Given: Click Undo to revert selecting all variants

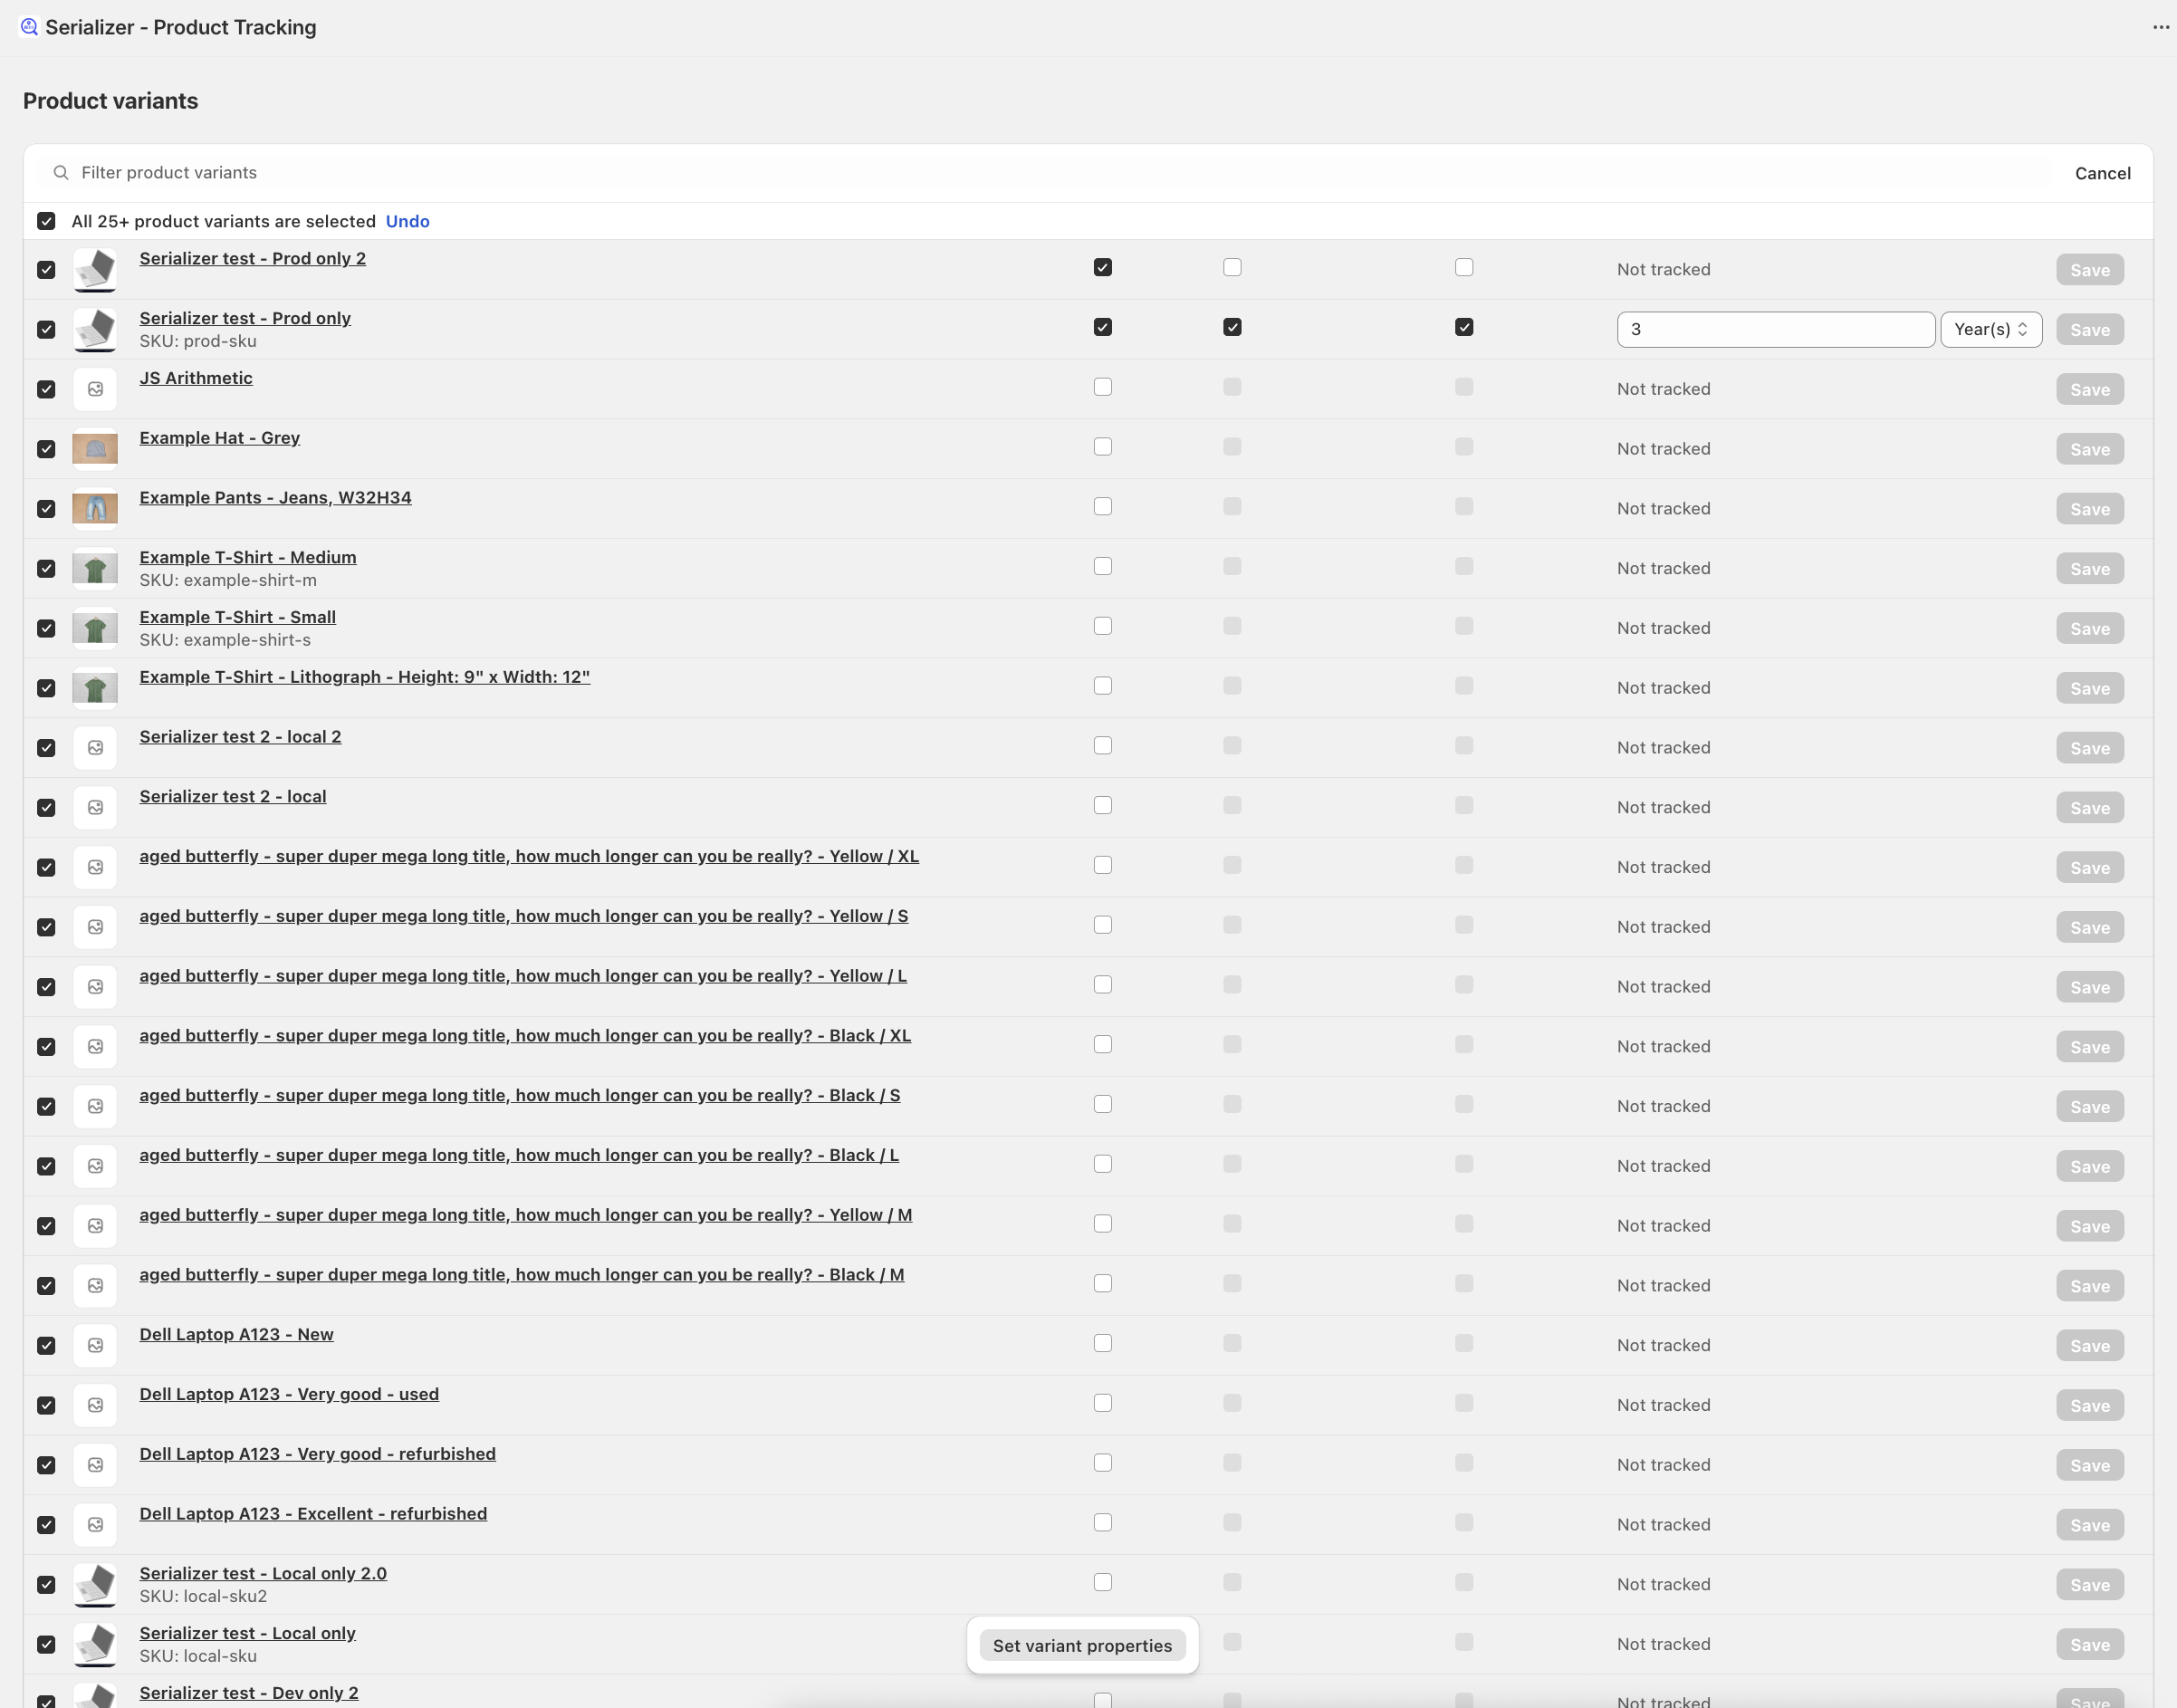Looking at the screenshot, I should point(407,221).
